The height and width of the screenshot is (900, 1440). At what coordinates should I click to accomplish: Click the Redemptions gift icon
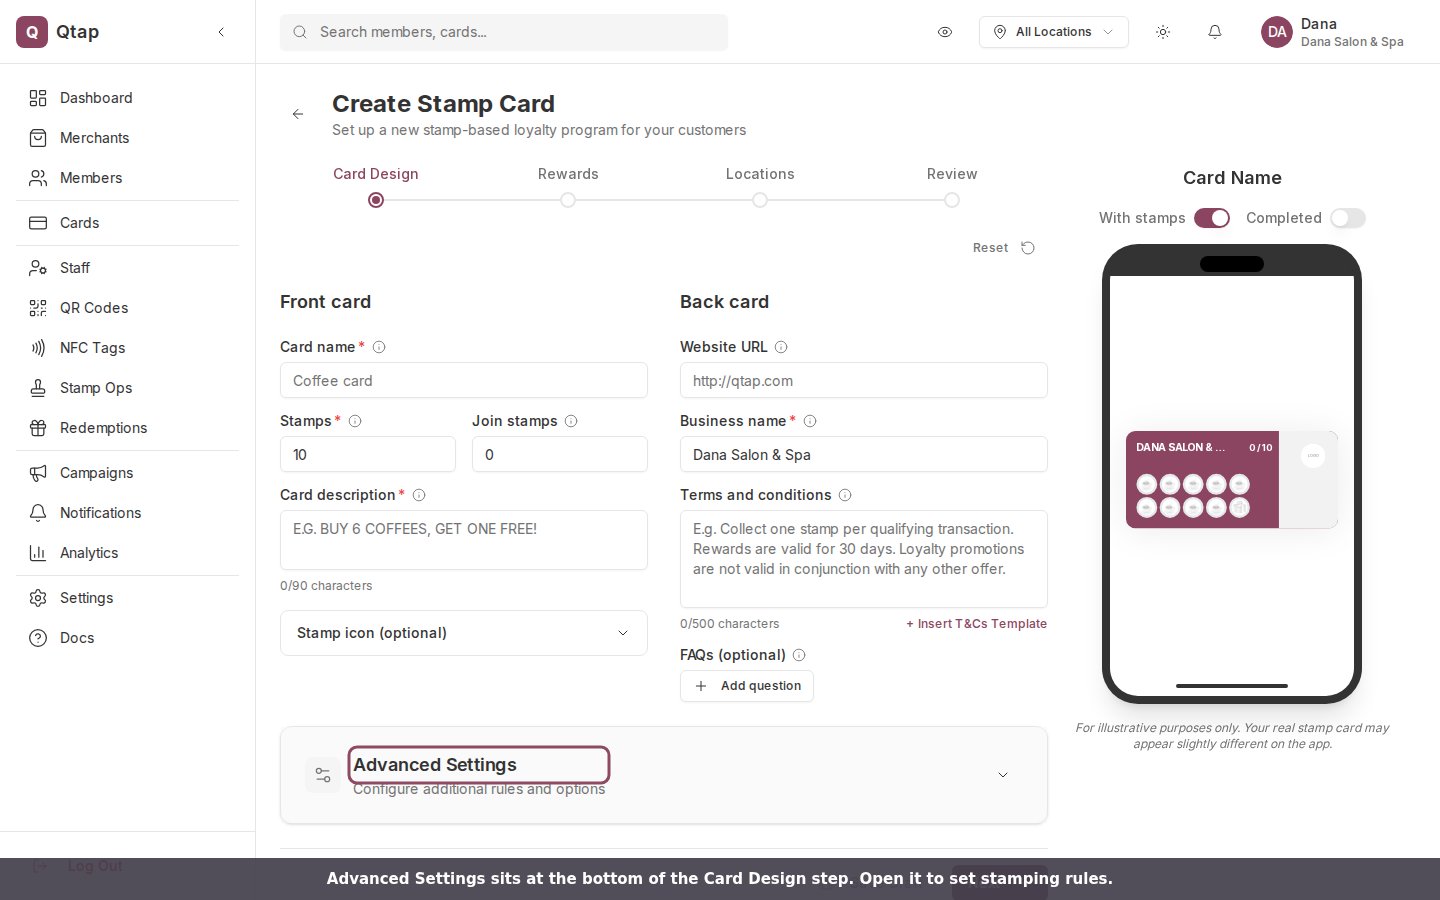pos(38,428)
